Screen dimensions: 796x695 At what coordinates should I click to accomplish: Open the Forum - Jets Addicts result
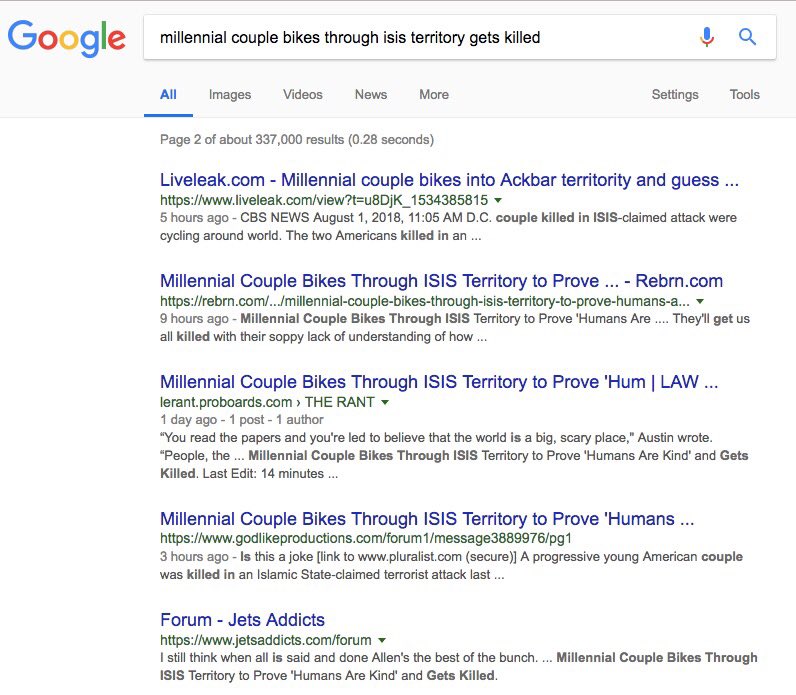point(242,620)
